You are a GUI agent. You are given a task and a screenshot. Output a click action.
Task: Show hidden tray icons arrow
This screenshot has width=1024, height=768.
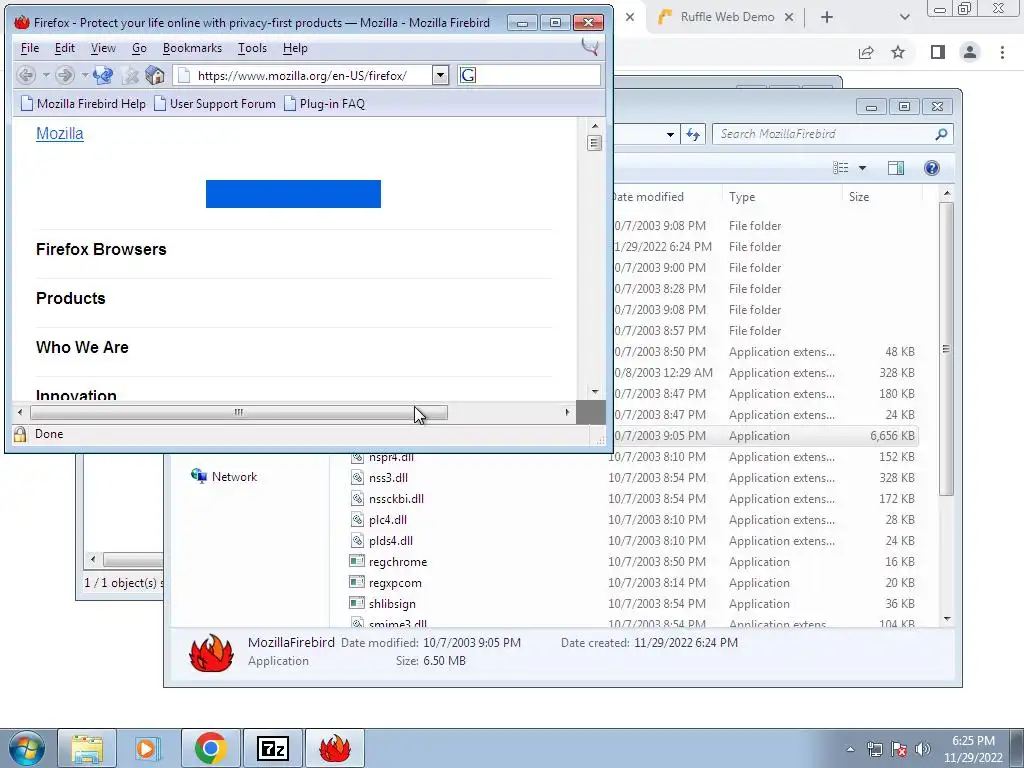850,749
